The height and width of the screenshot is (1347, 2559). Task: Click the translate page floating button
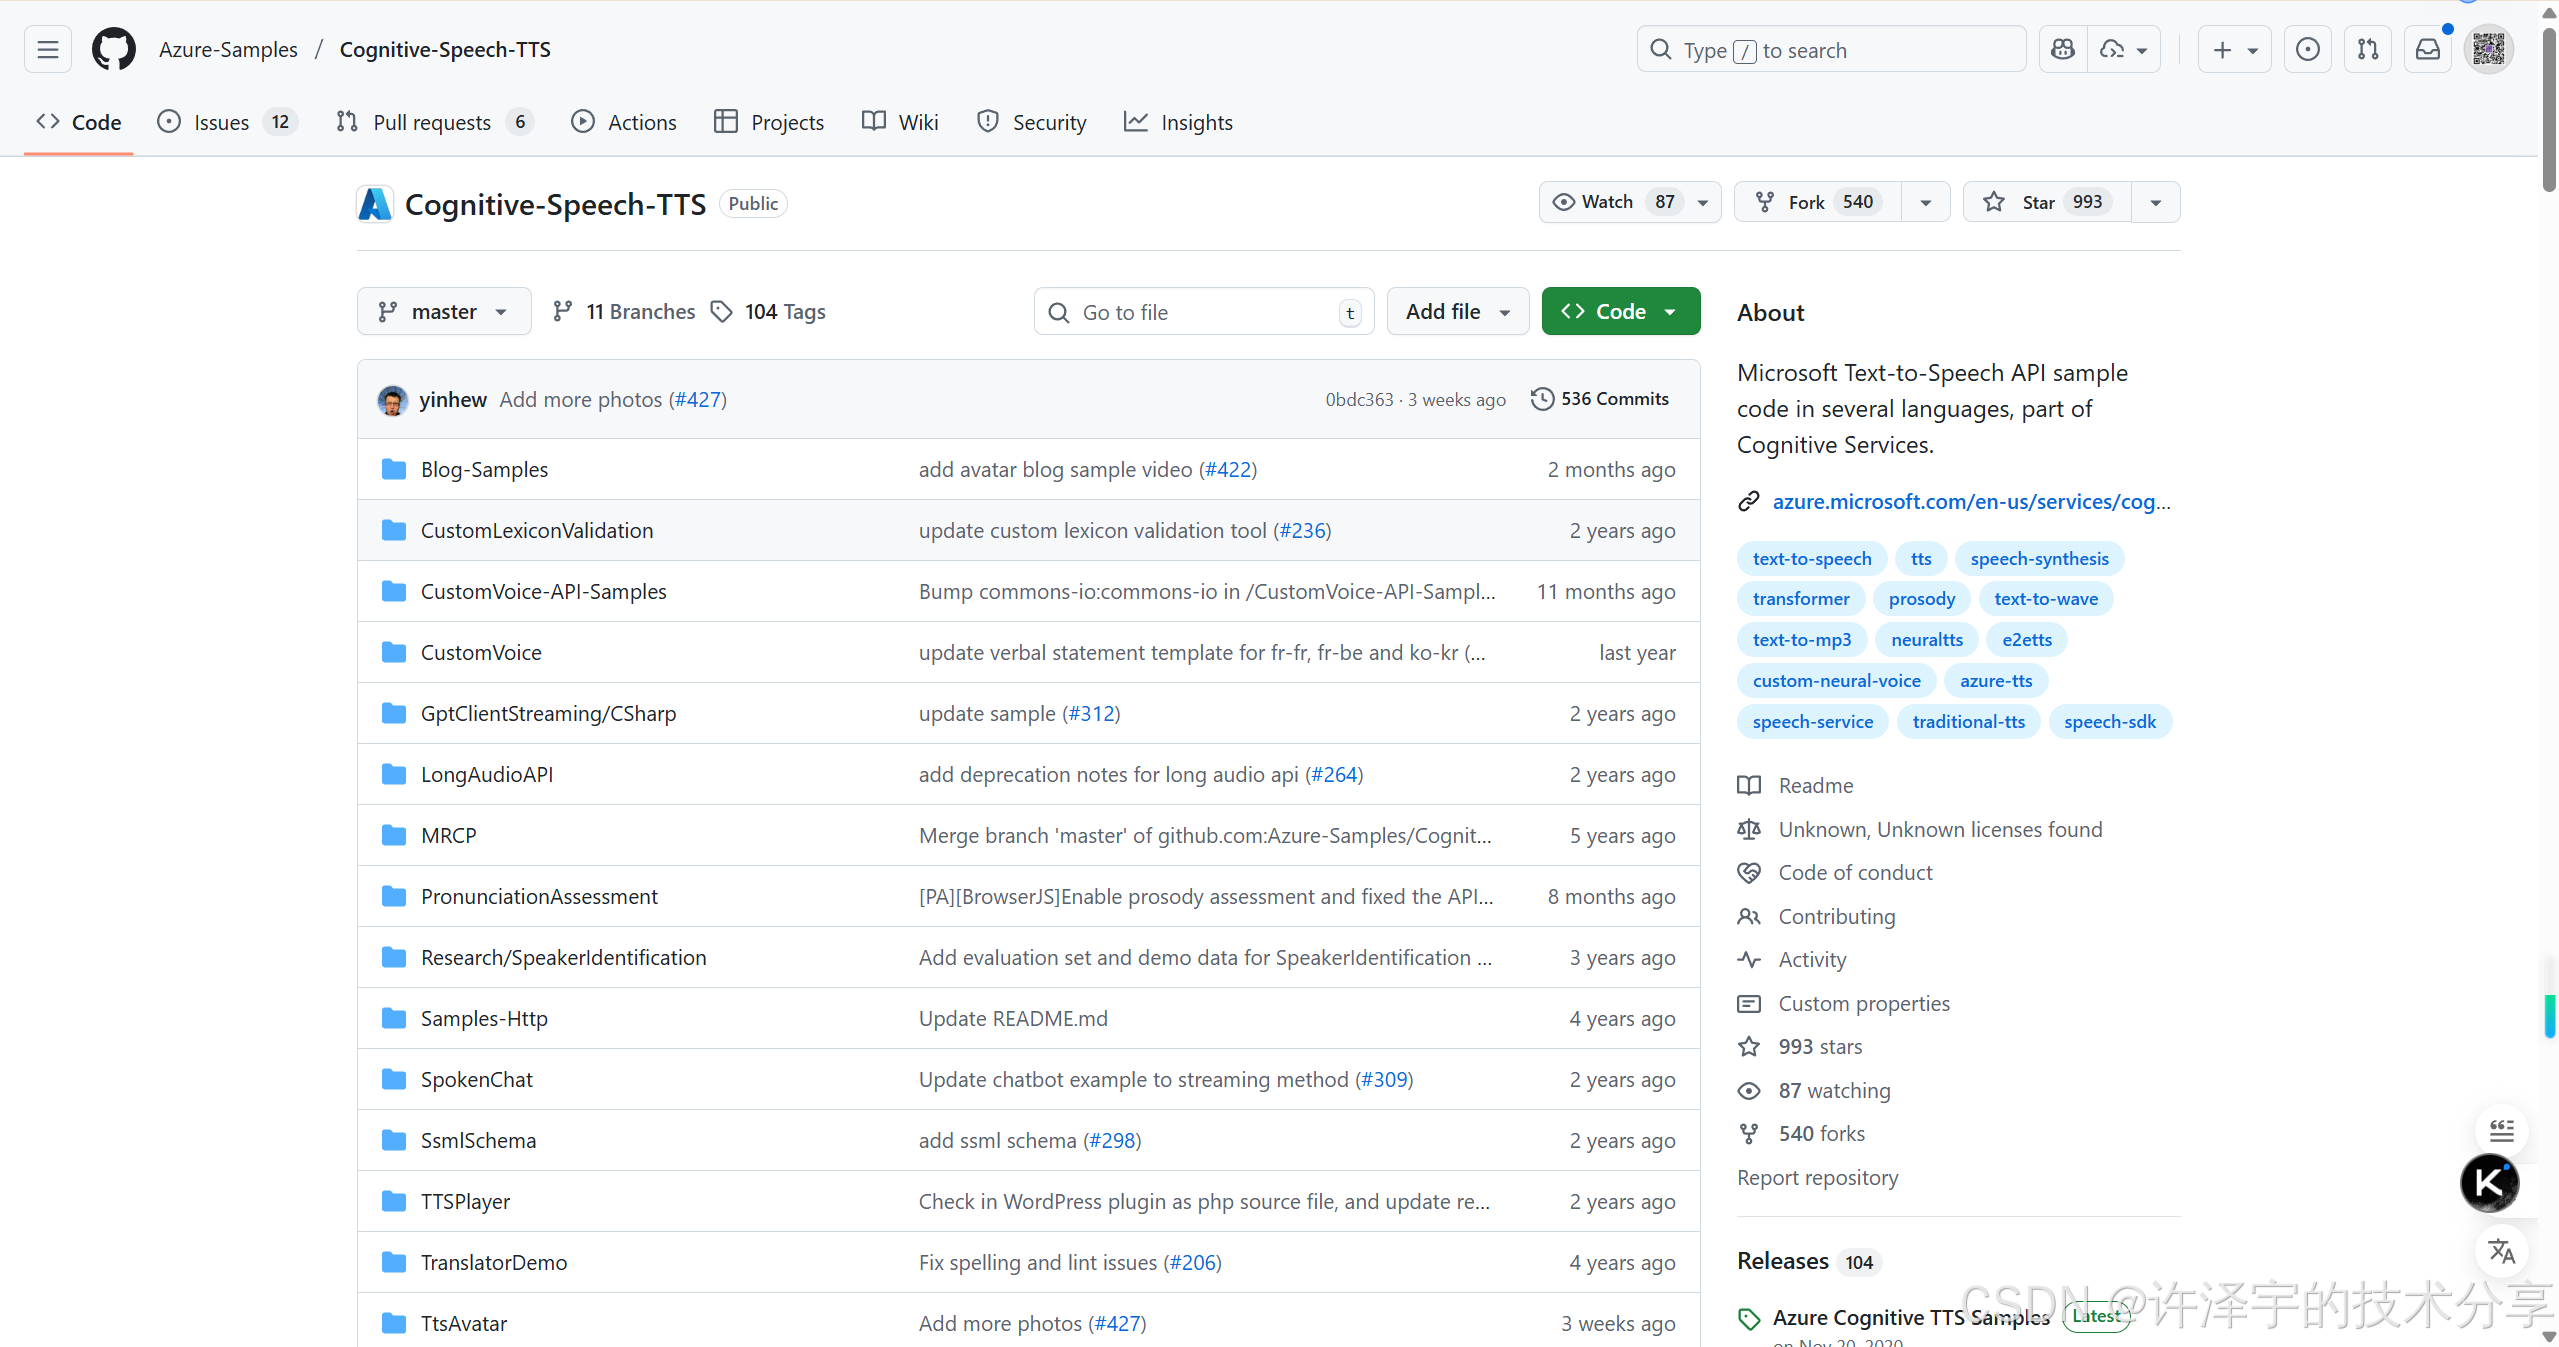click(x=2501, y=1251)
